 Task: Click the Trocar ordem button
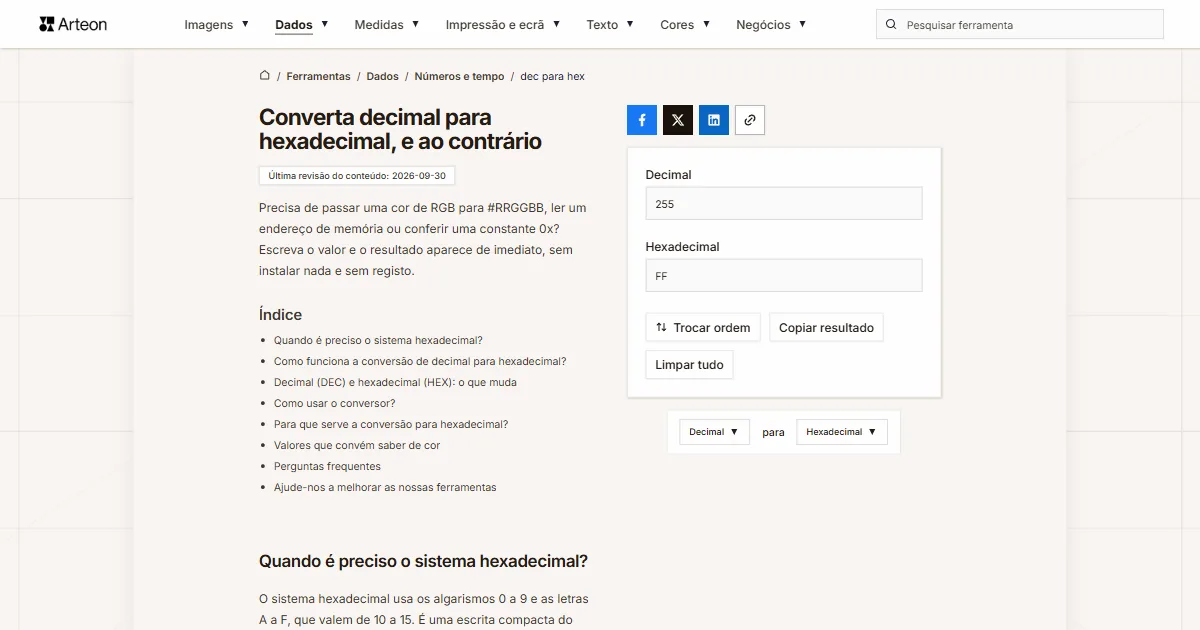coord(703,328)
